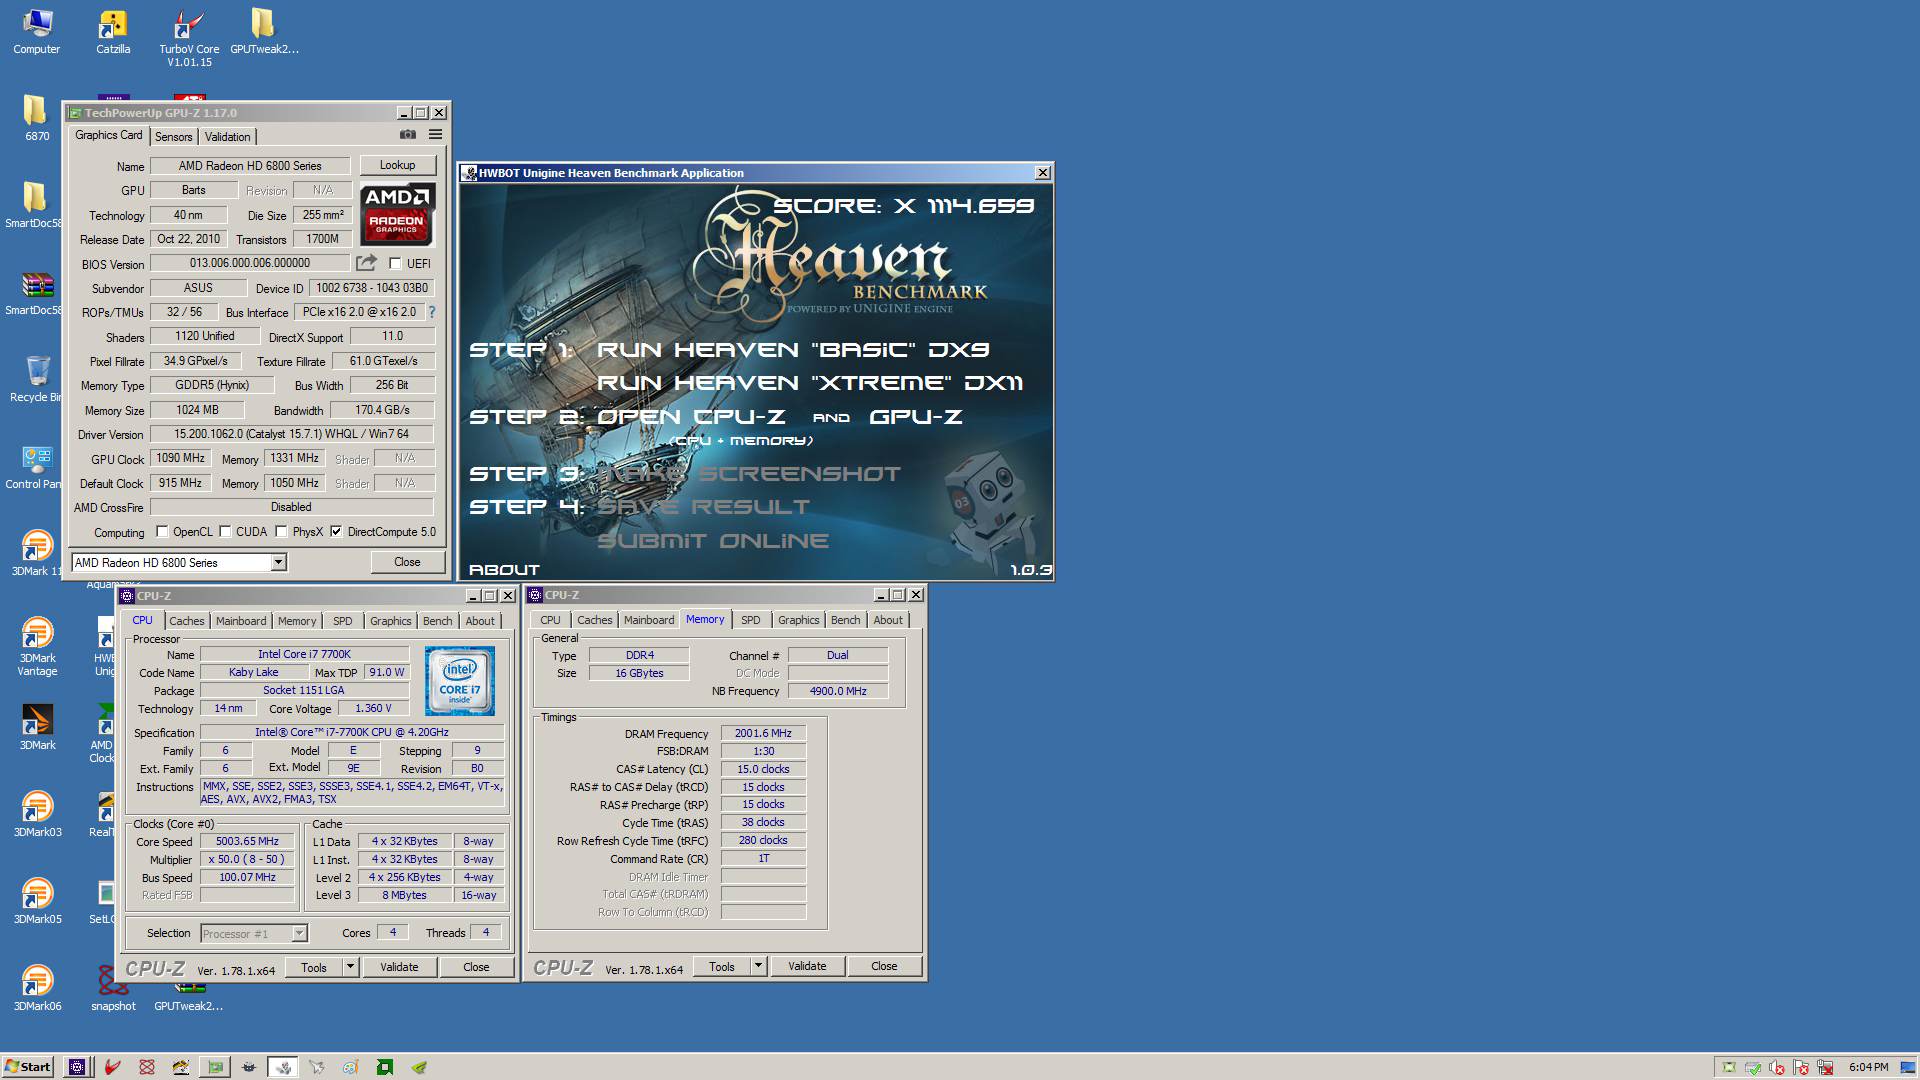The width and height of the screenshot is (1920, 1080).
Task: Toggle the PhysX computing checkbox
Action: pos(281,532)
